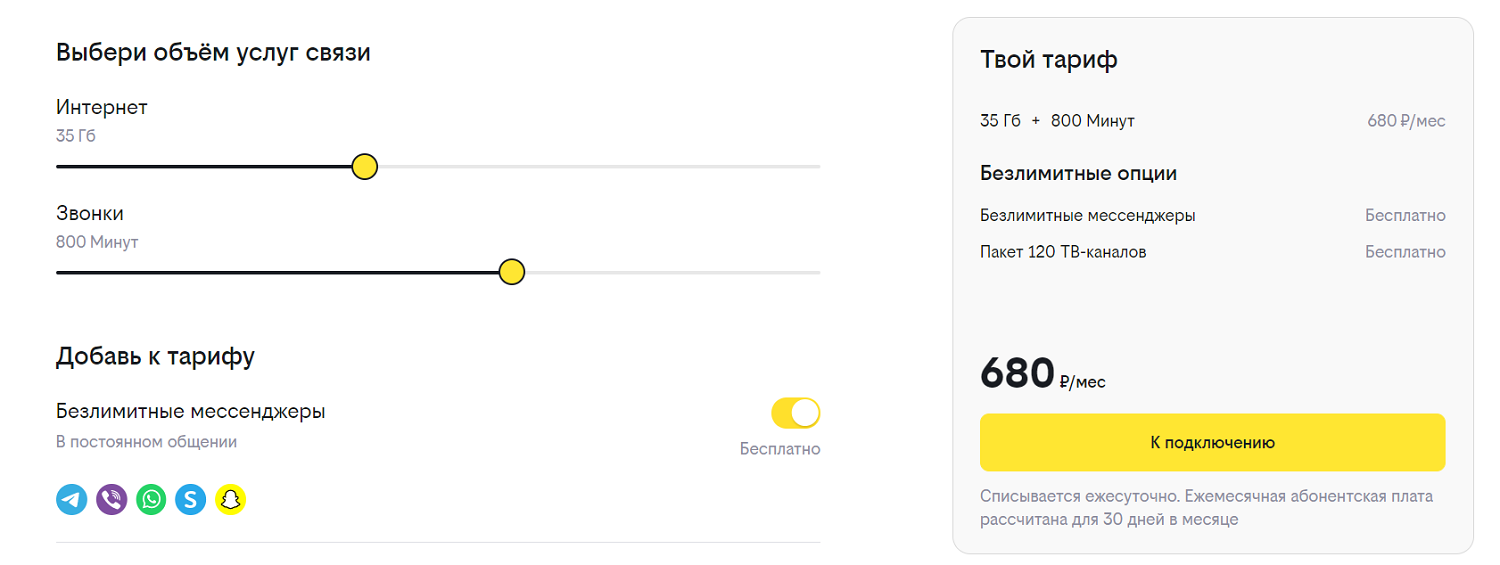The image size is (1500, 565).
Task: Click the Telegram messenger icon
Action: click(72, 499)
